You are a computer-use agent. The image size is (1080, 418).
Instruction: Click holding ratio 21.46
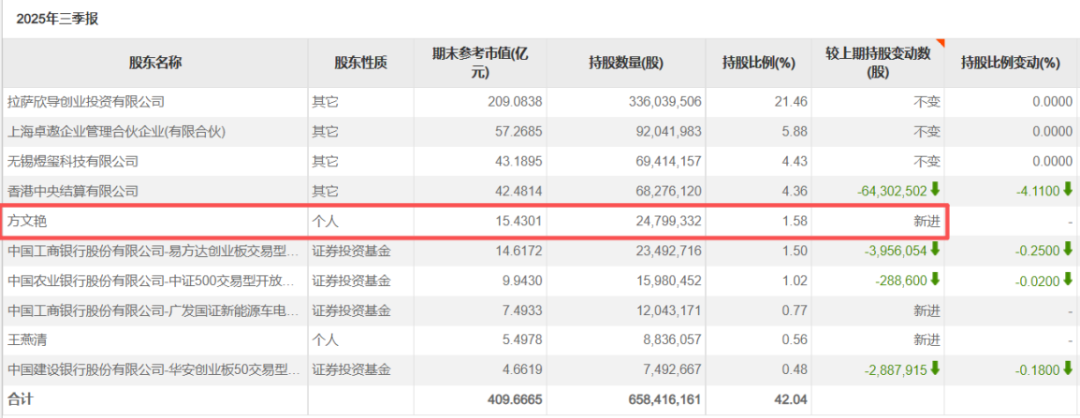[x=793, y=102]
